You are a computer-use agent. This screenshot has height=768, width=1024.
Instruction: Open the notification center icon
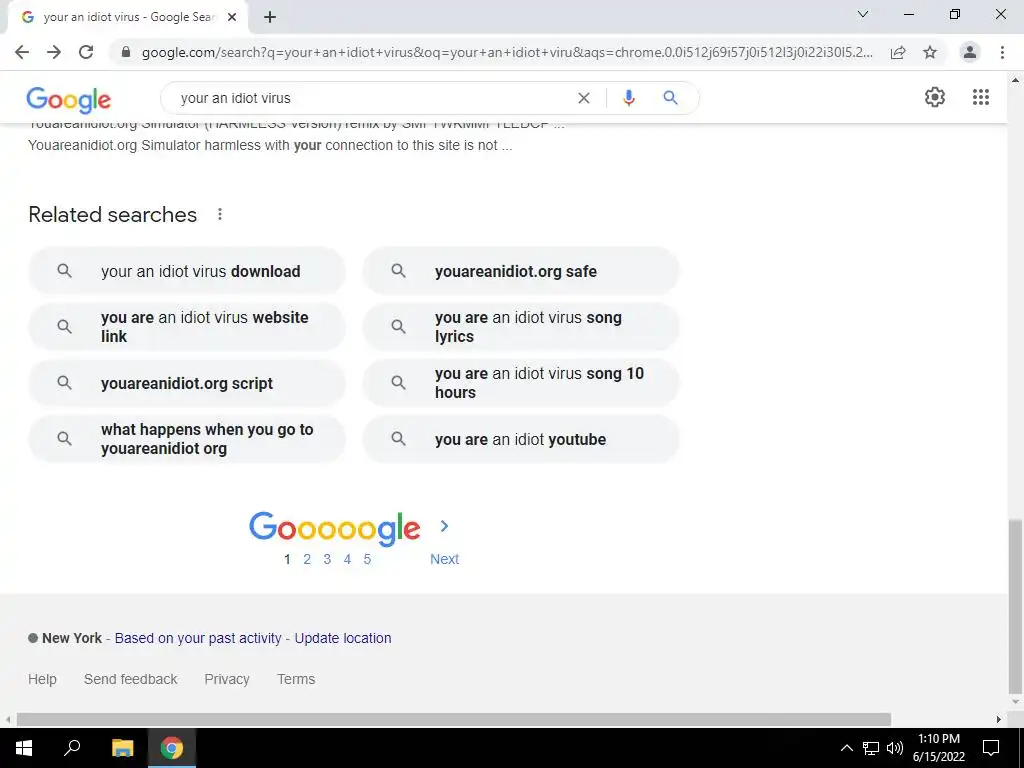991,748
